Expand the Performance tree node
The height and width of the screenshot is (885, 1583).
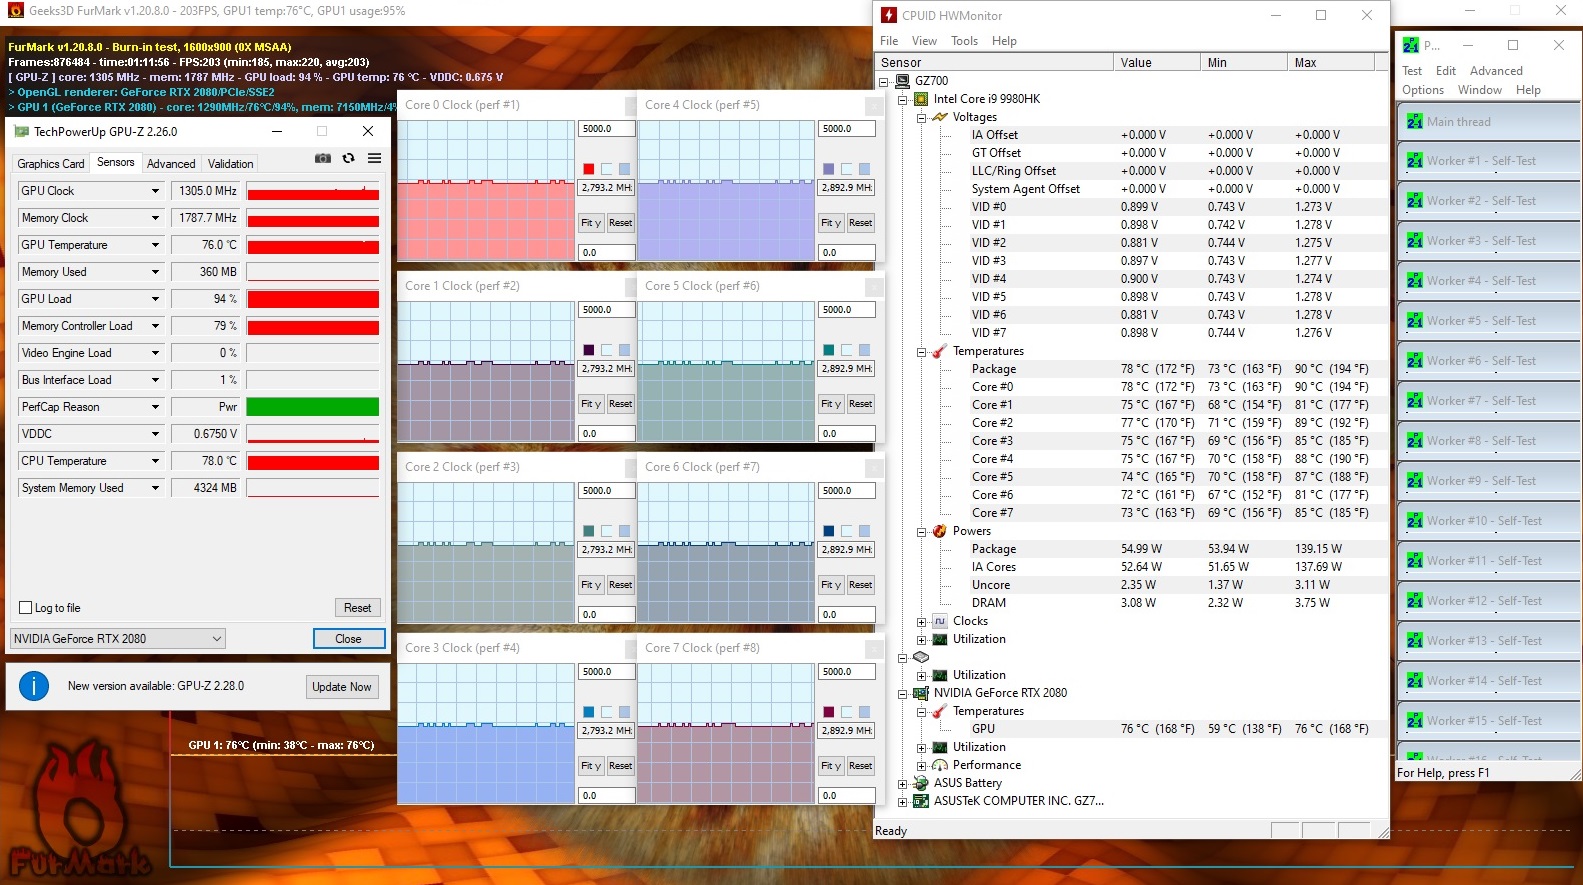coord(921,765)
